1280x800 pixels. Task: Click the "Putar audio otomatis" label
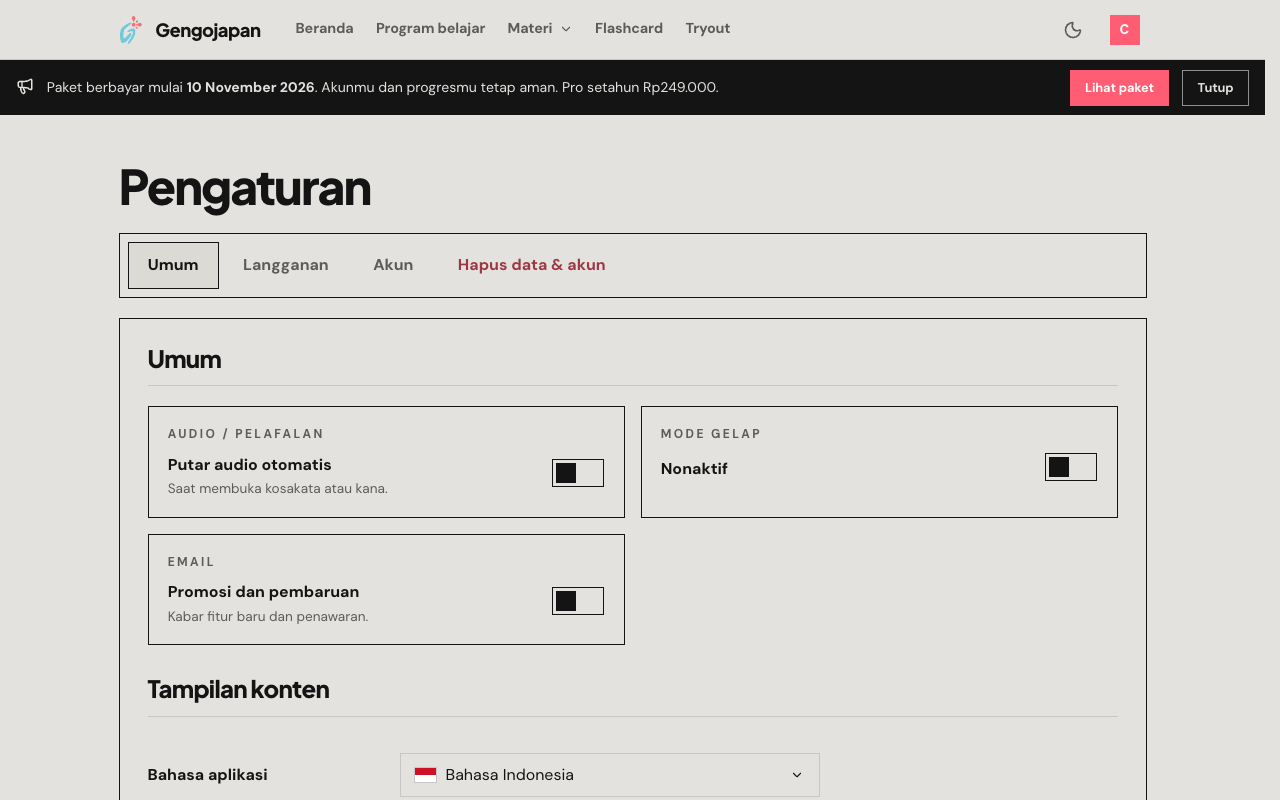pos(250,465)
